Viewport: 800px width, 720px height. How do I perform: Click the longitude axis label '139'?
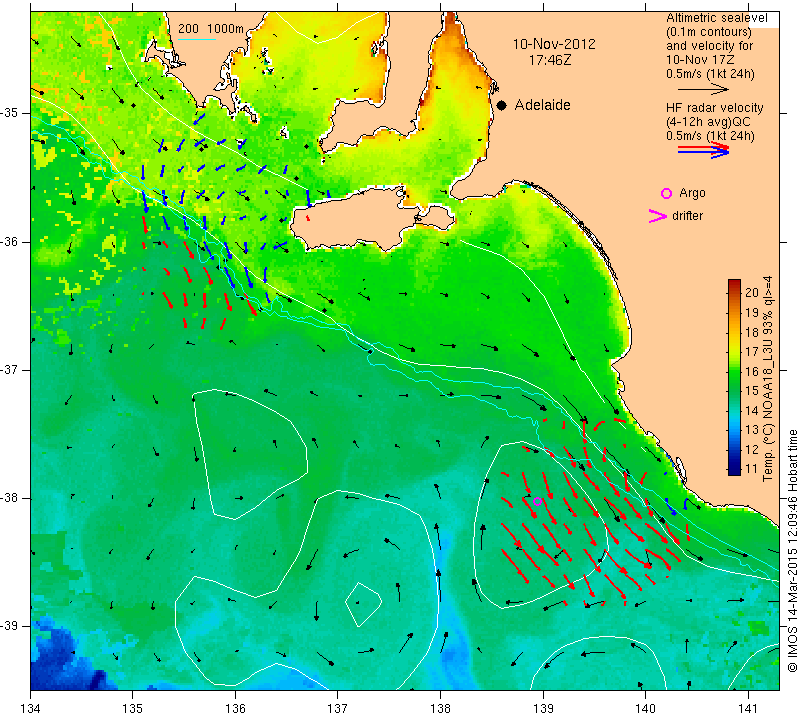[543, 708]
